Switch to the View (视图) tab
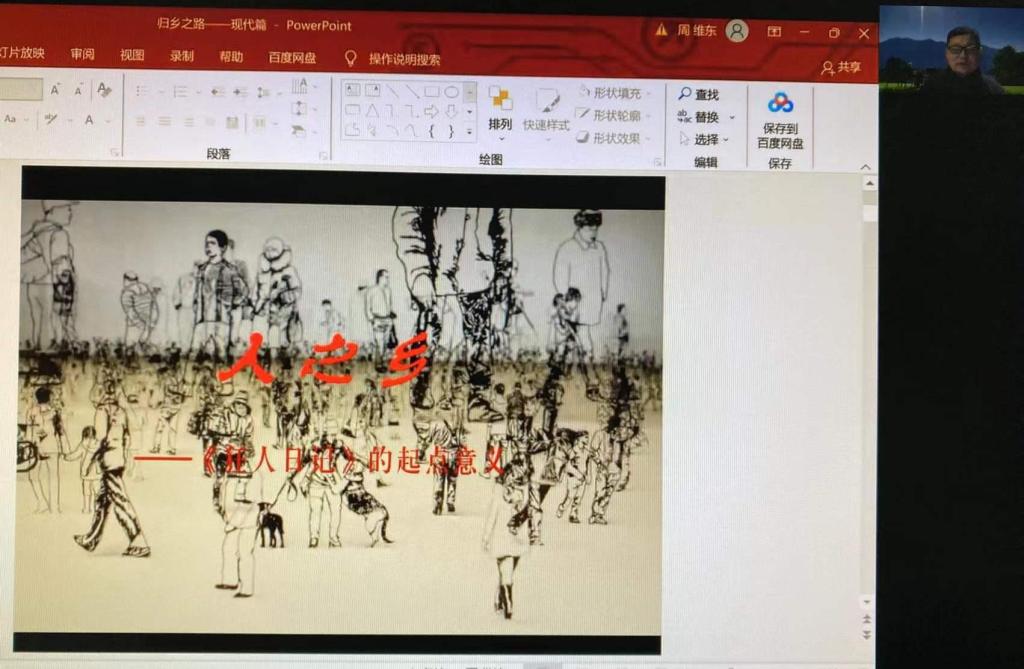1024x669 pixels. coord(132,55)
